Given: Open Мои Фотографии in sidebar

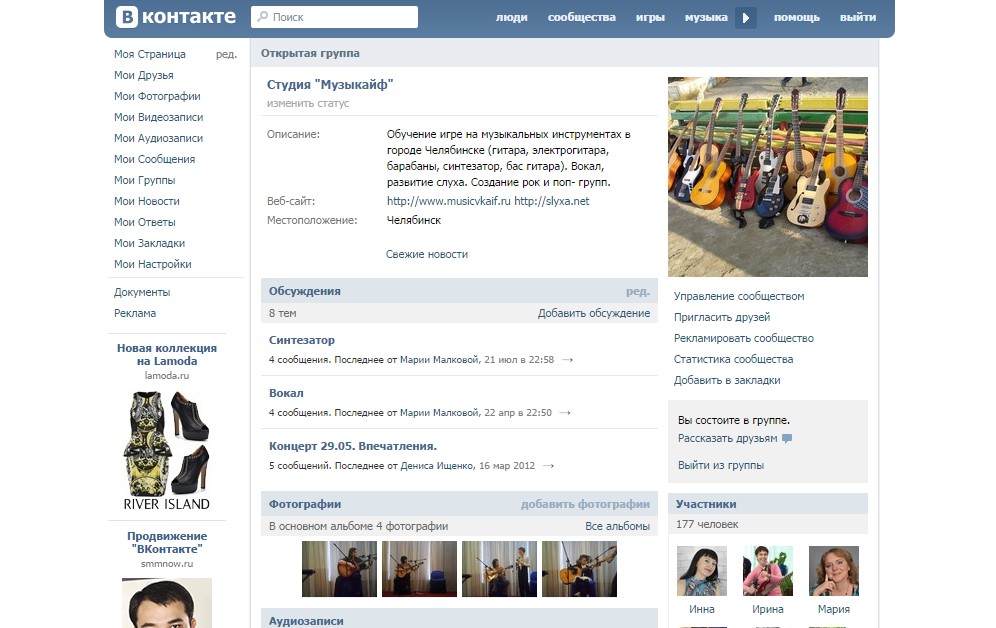Looking at the screenshot, I should click(x=157, y=96).
